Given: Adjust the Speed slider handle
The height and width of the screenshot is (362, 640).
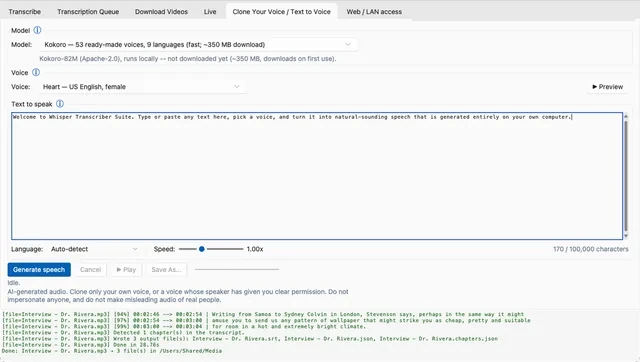Looking at the screenshot, I should coord(202,249).
